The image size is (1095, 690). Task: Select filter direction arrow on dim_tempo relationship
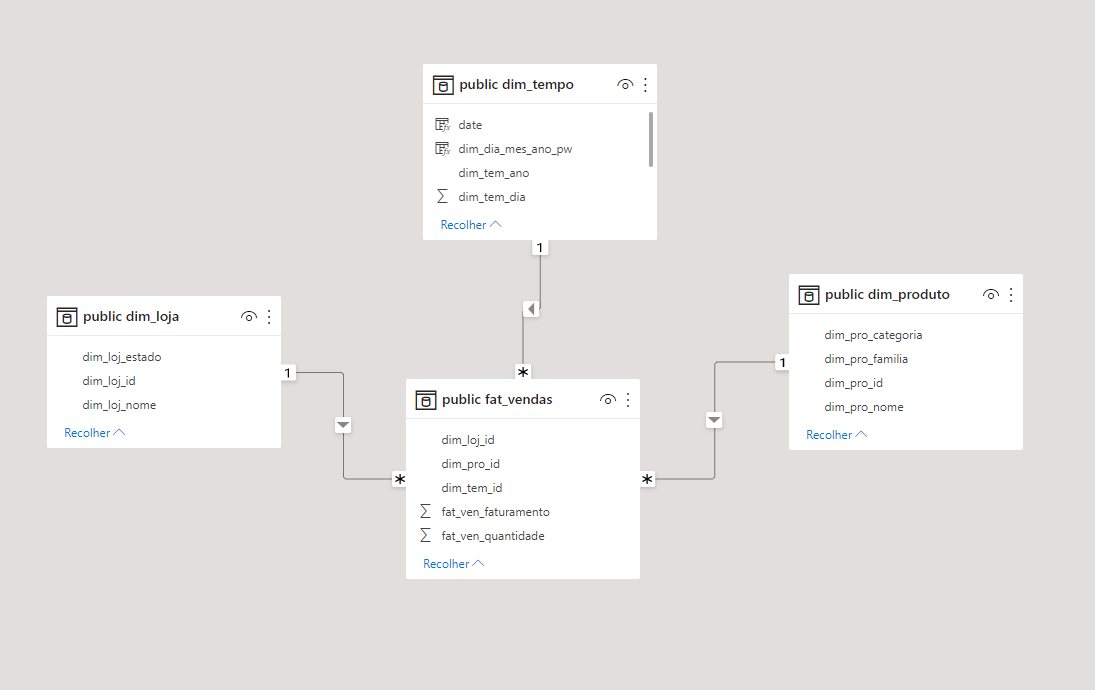[531, 309]
